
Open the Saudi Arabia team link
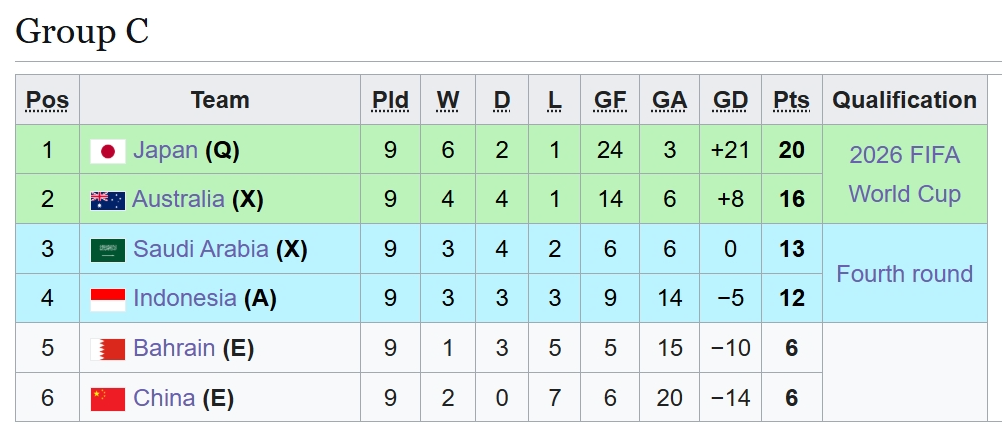(x=200, y=249)
